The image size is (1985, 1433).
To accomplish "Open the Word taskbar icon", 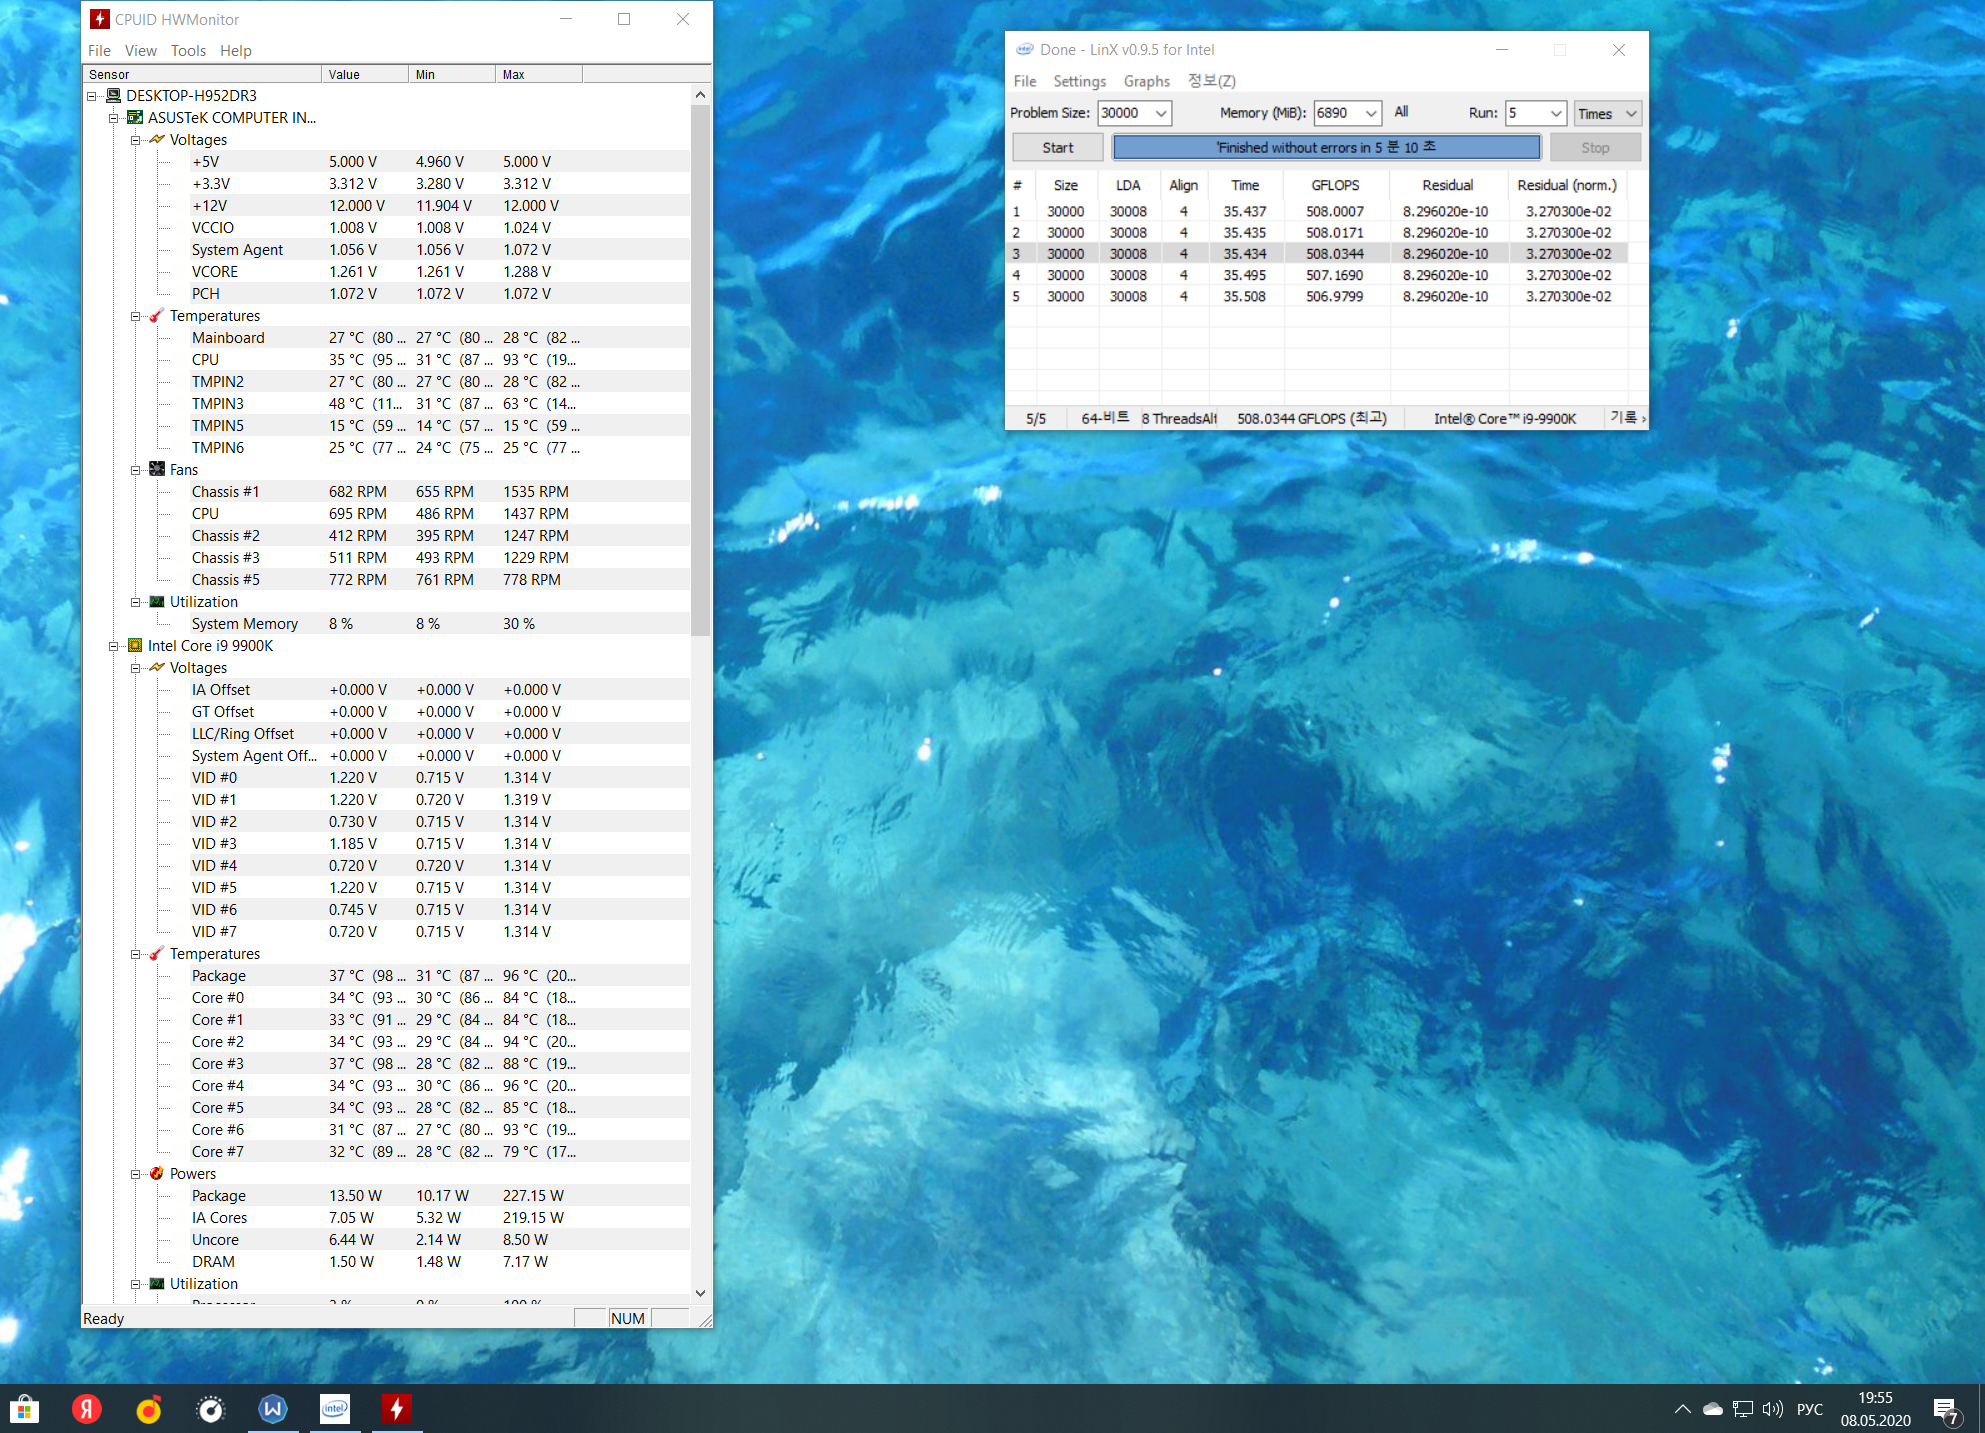I will [x=273, y=1409].
